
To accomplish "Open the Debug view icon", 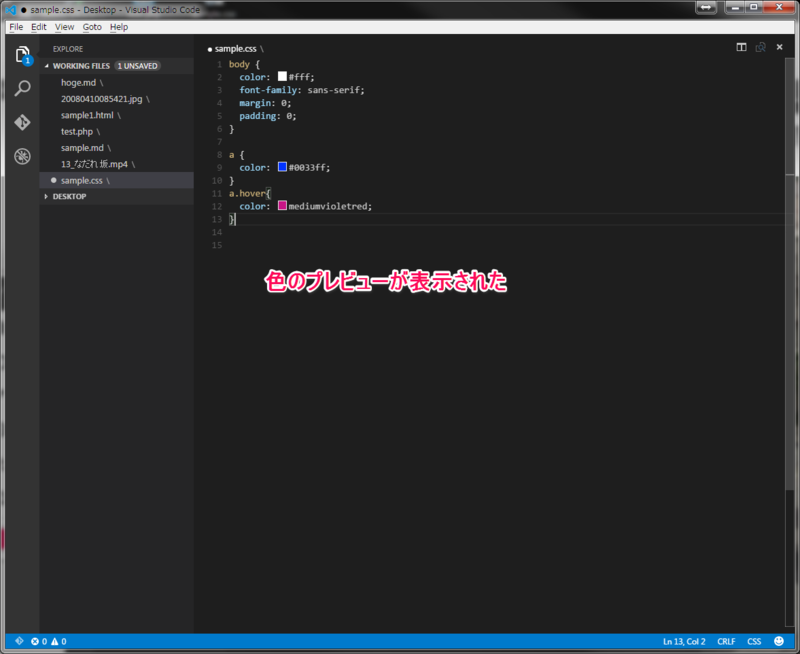I will (22, 156).
